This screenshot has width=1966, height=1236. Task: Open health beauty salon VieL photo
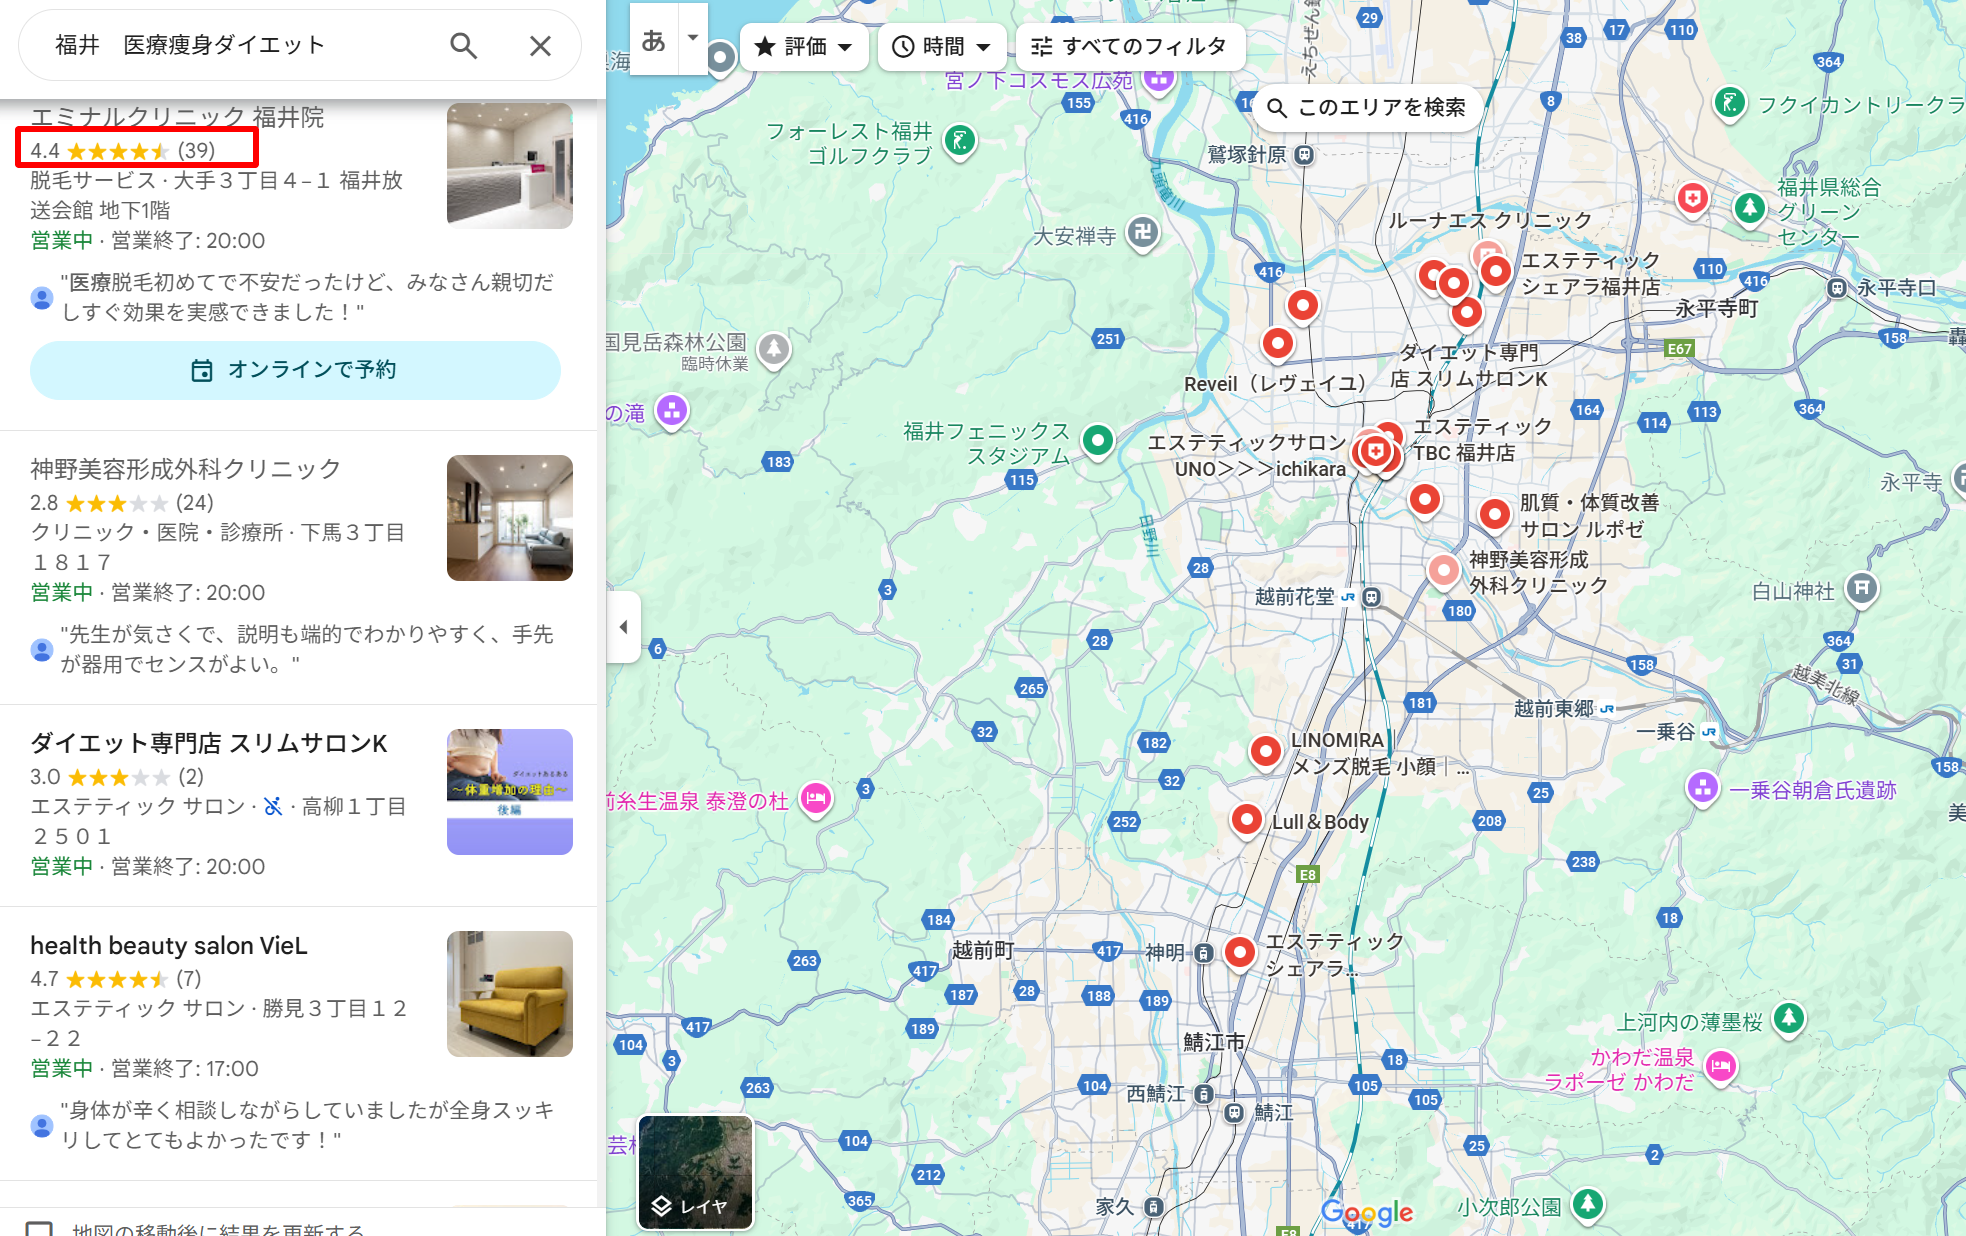pos(510,994)
